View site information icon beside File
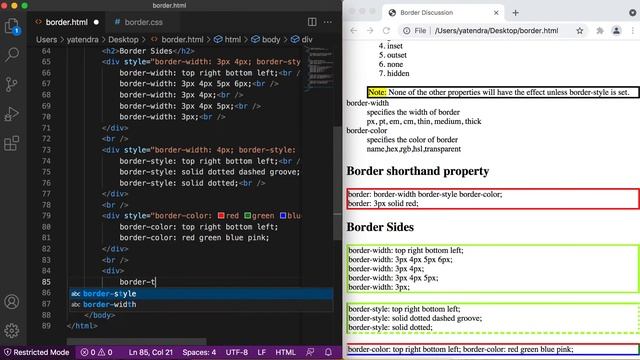The height and width of the screenshot is (360, 640). tap(407, 31)
